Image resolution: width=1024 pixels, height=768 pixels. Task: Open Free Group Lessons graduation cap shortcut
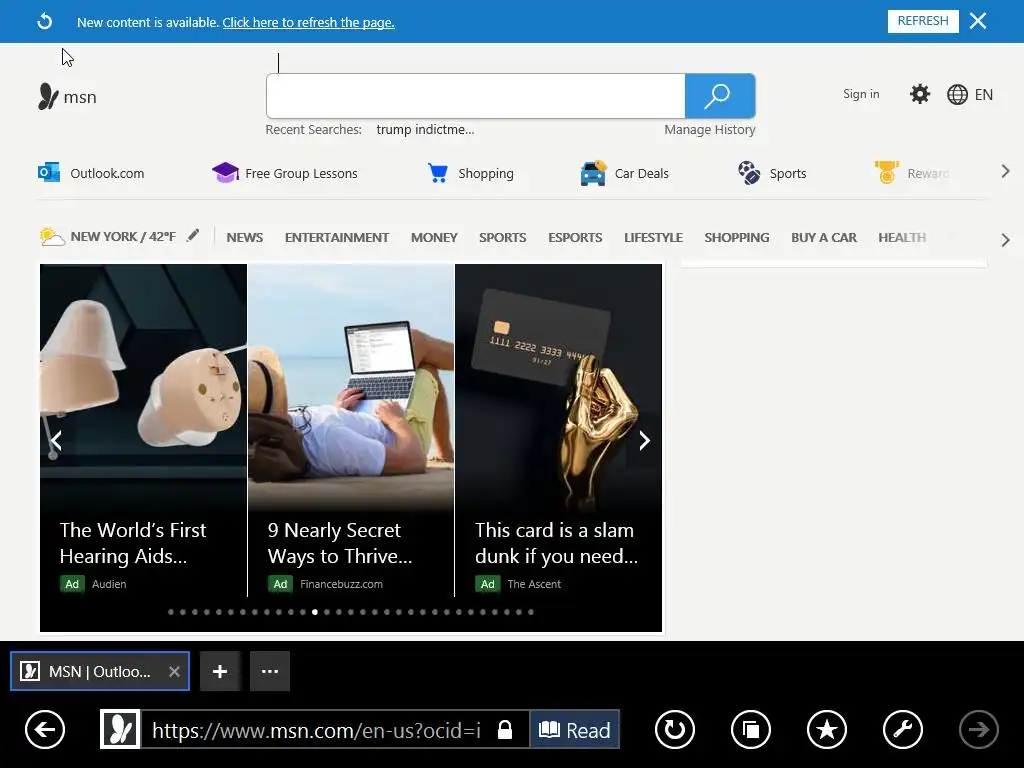pos(225,173)
